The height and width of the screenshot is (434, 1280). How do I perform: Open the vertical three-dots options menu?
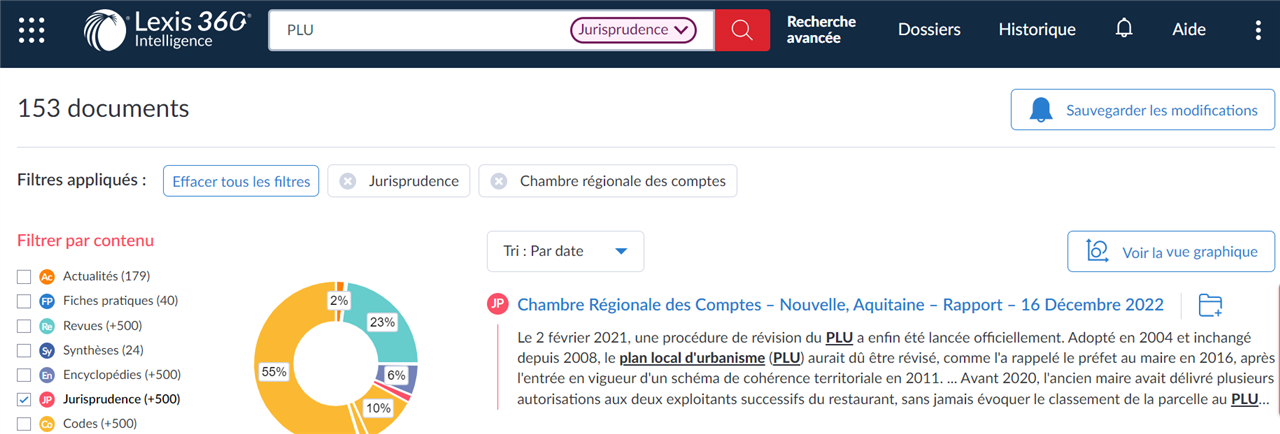1258,30
